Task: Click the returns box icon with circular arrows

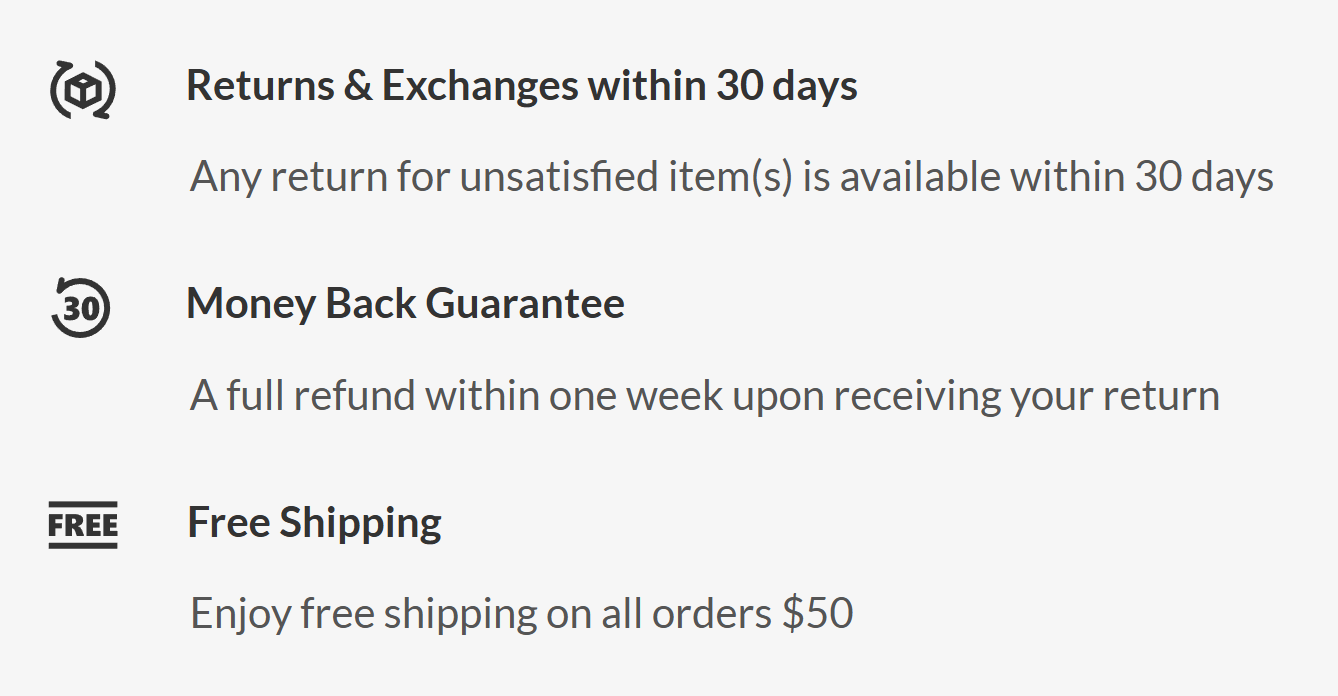Action: coord(83,90)
